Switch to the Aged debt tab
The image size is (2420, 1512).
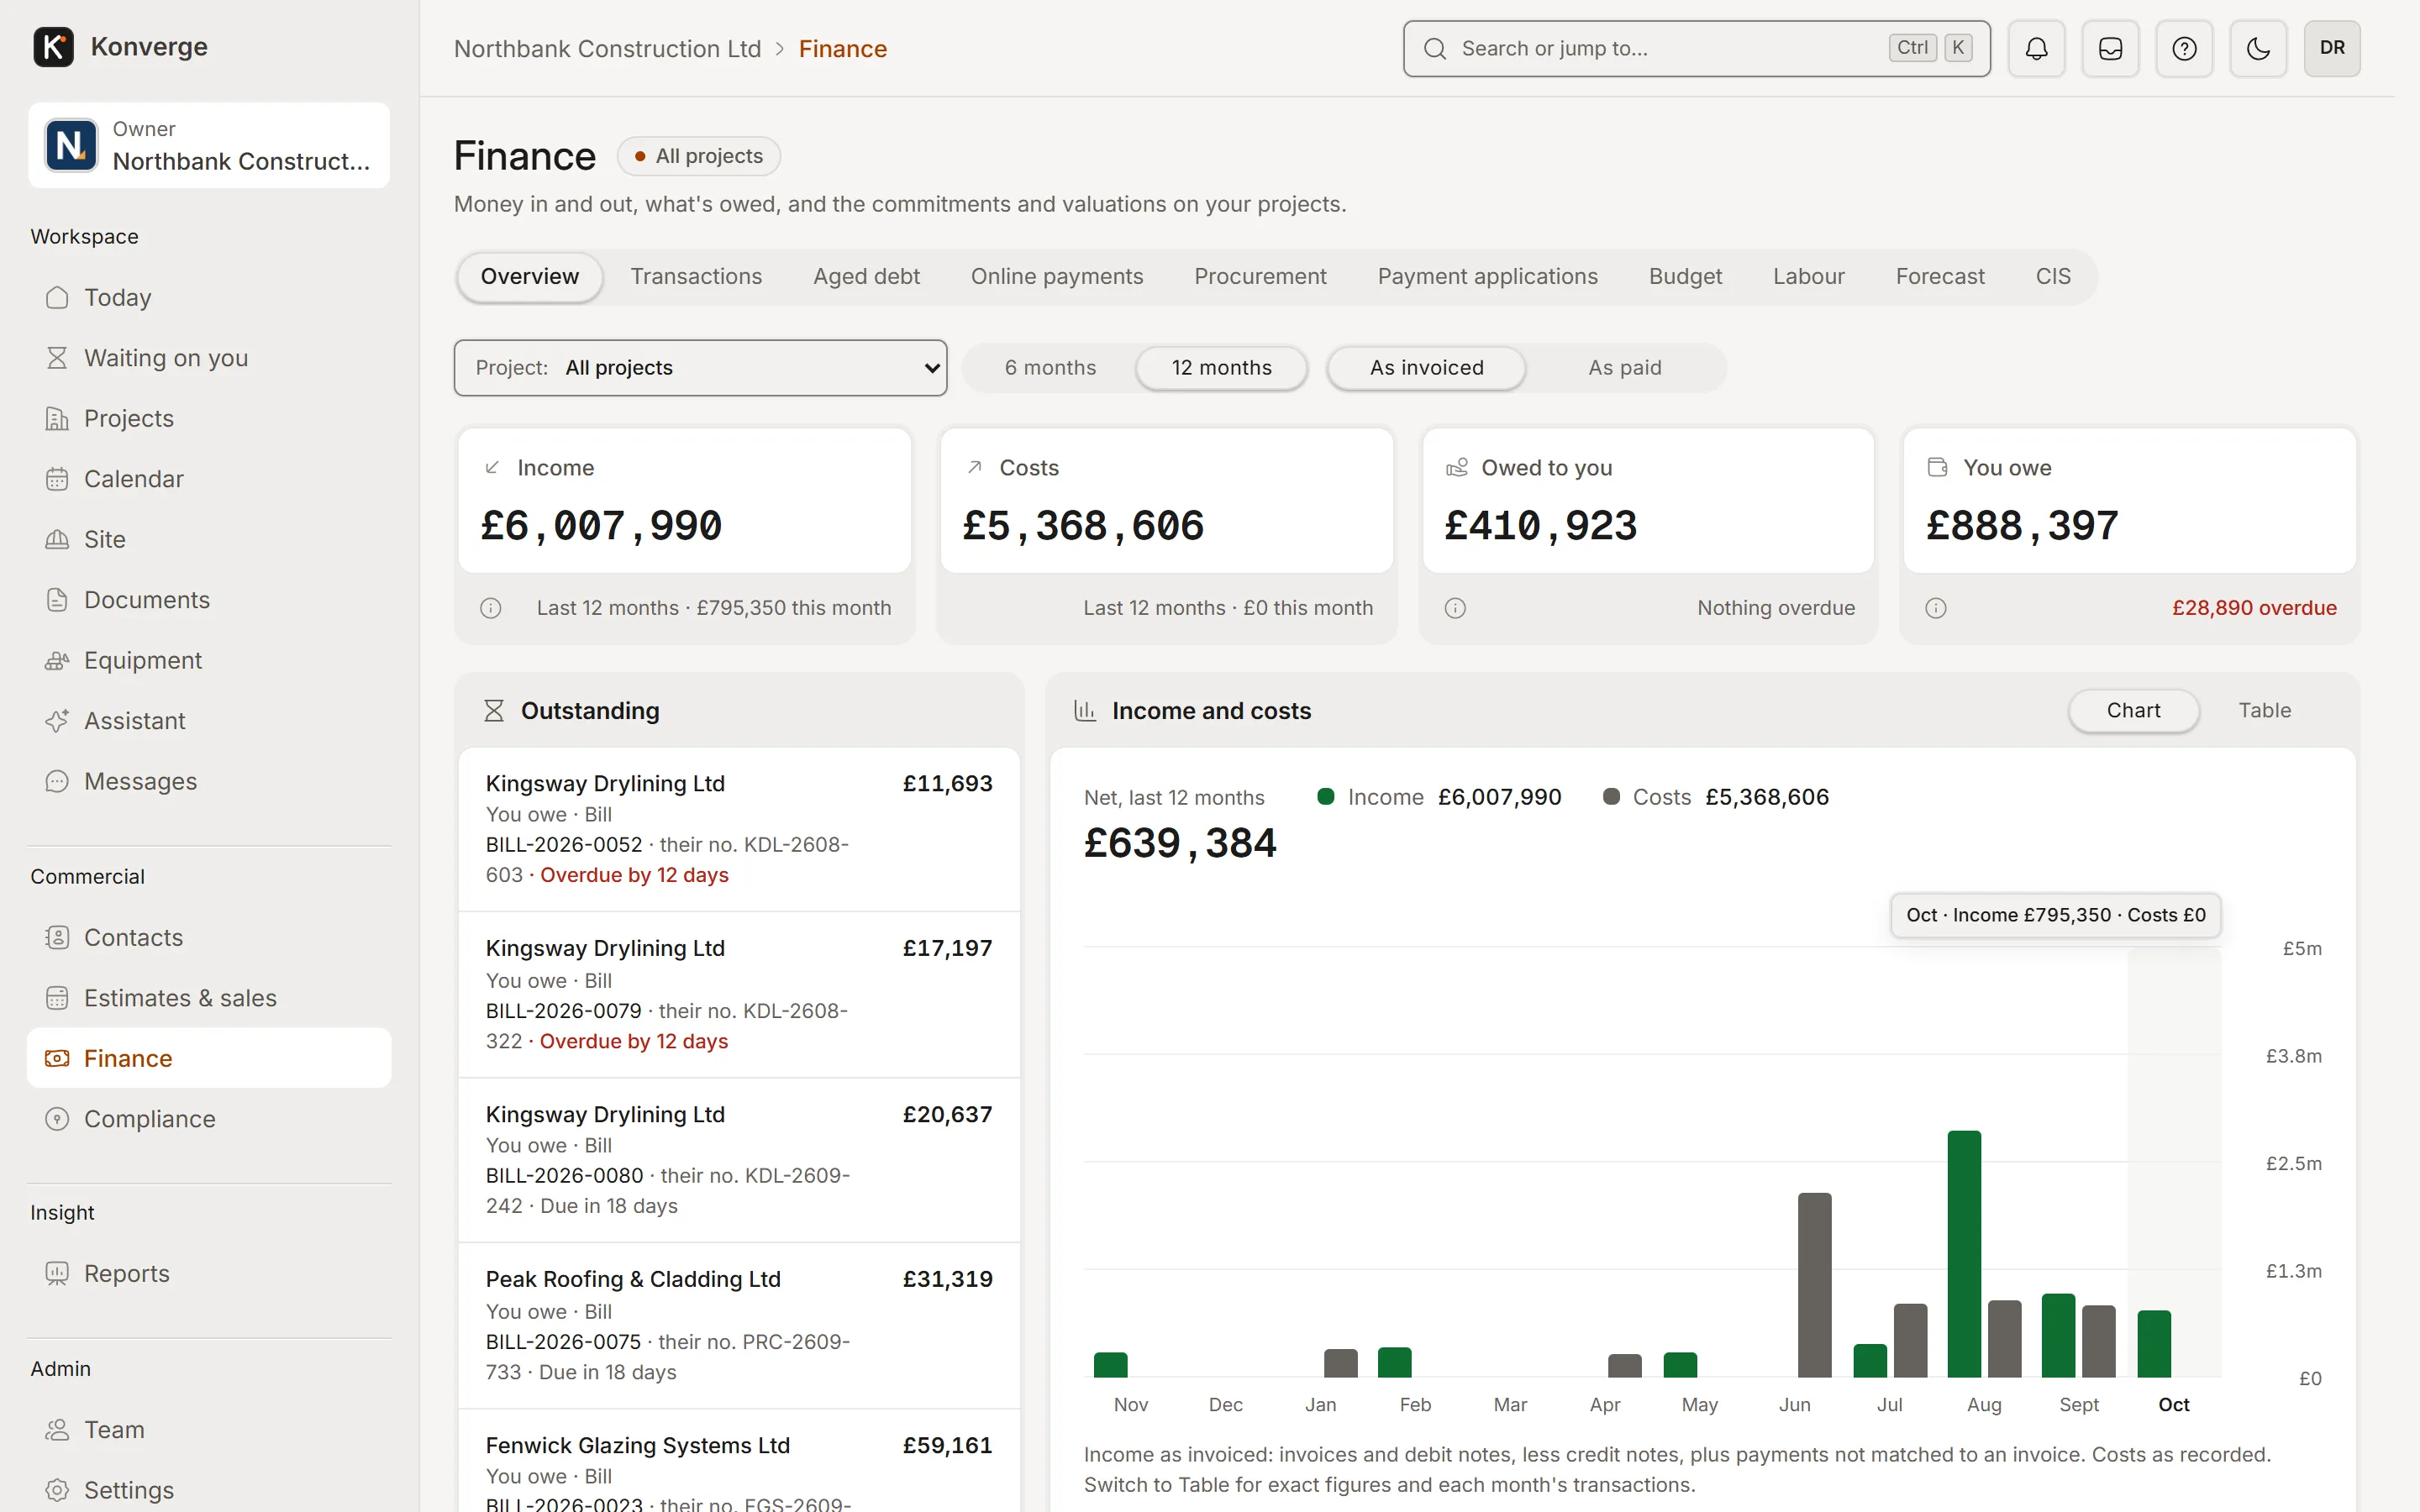[866, 277]
